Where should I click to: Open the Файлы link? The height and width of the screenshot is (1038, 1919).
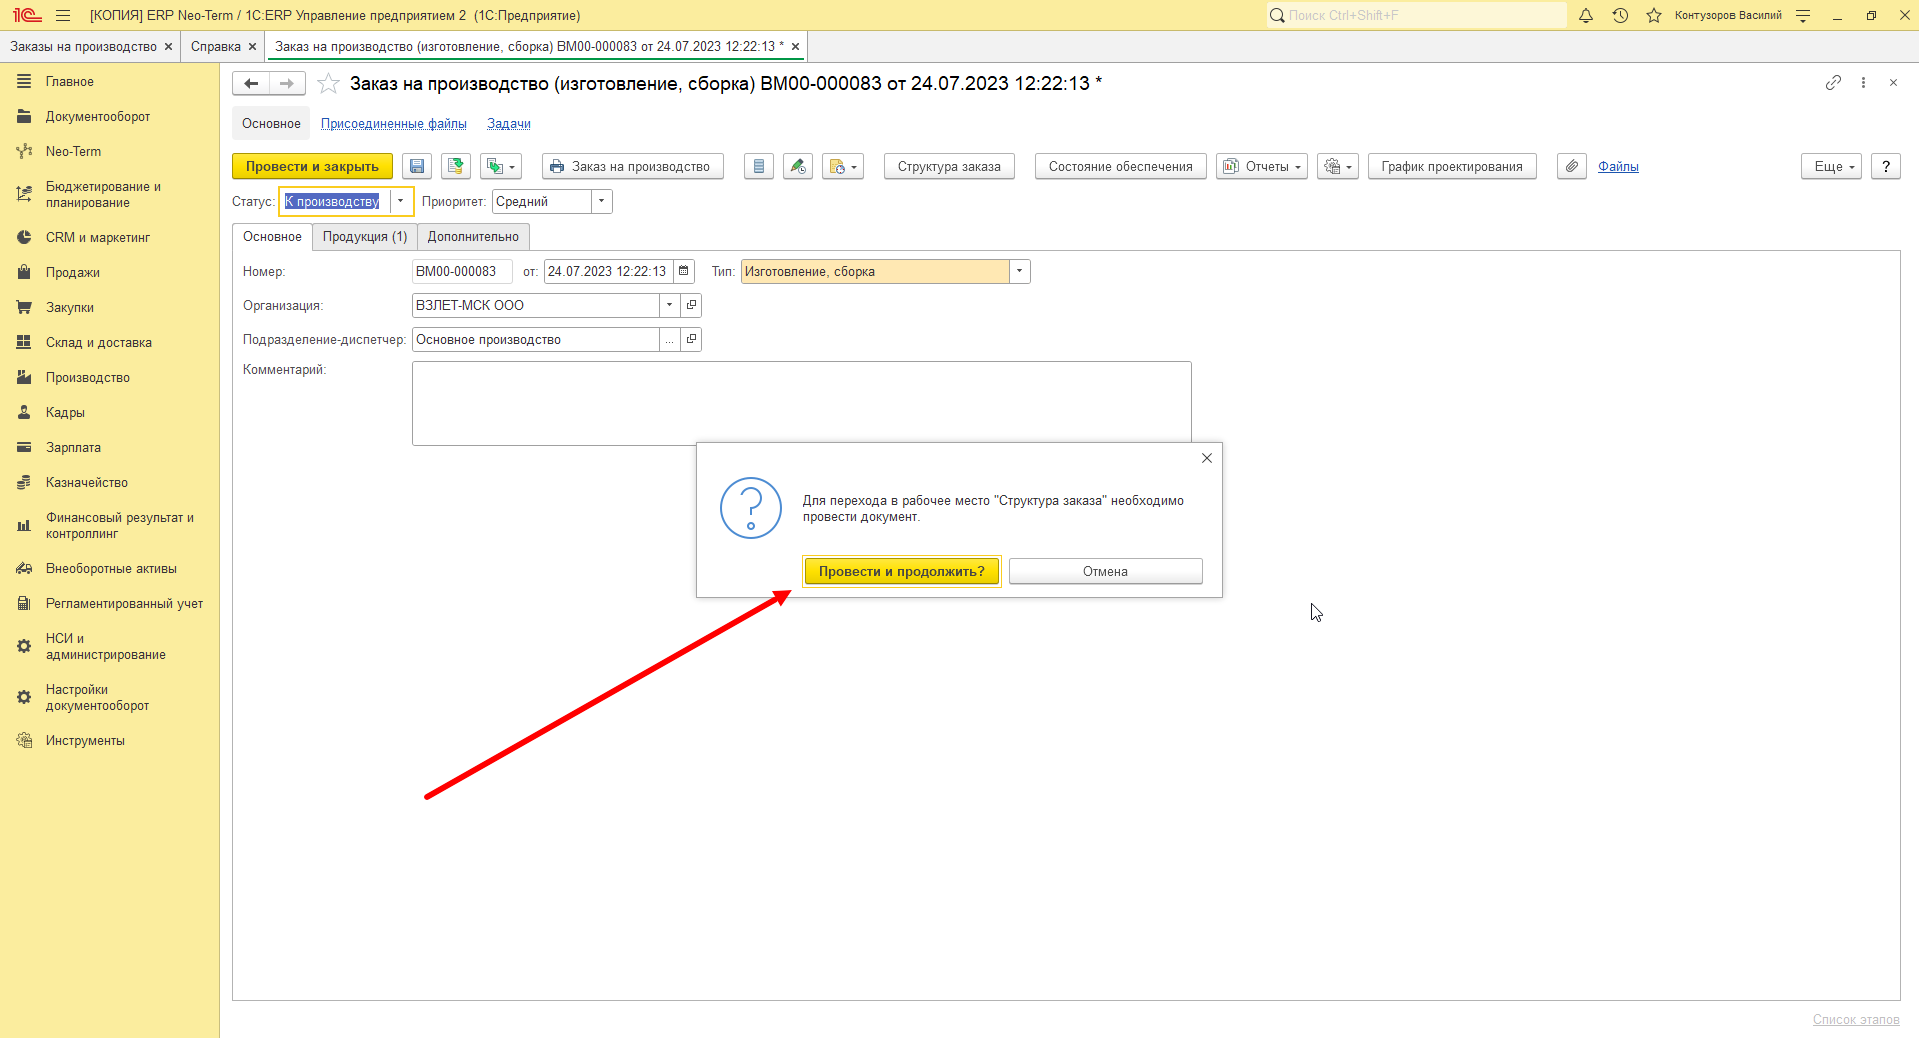coord(1618,167)
